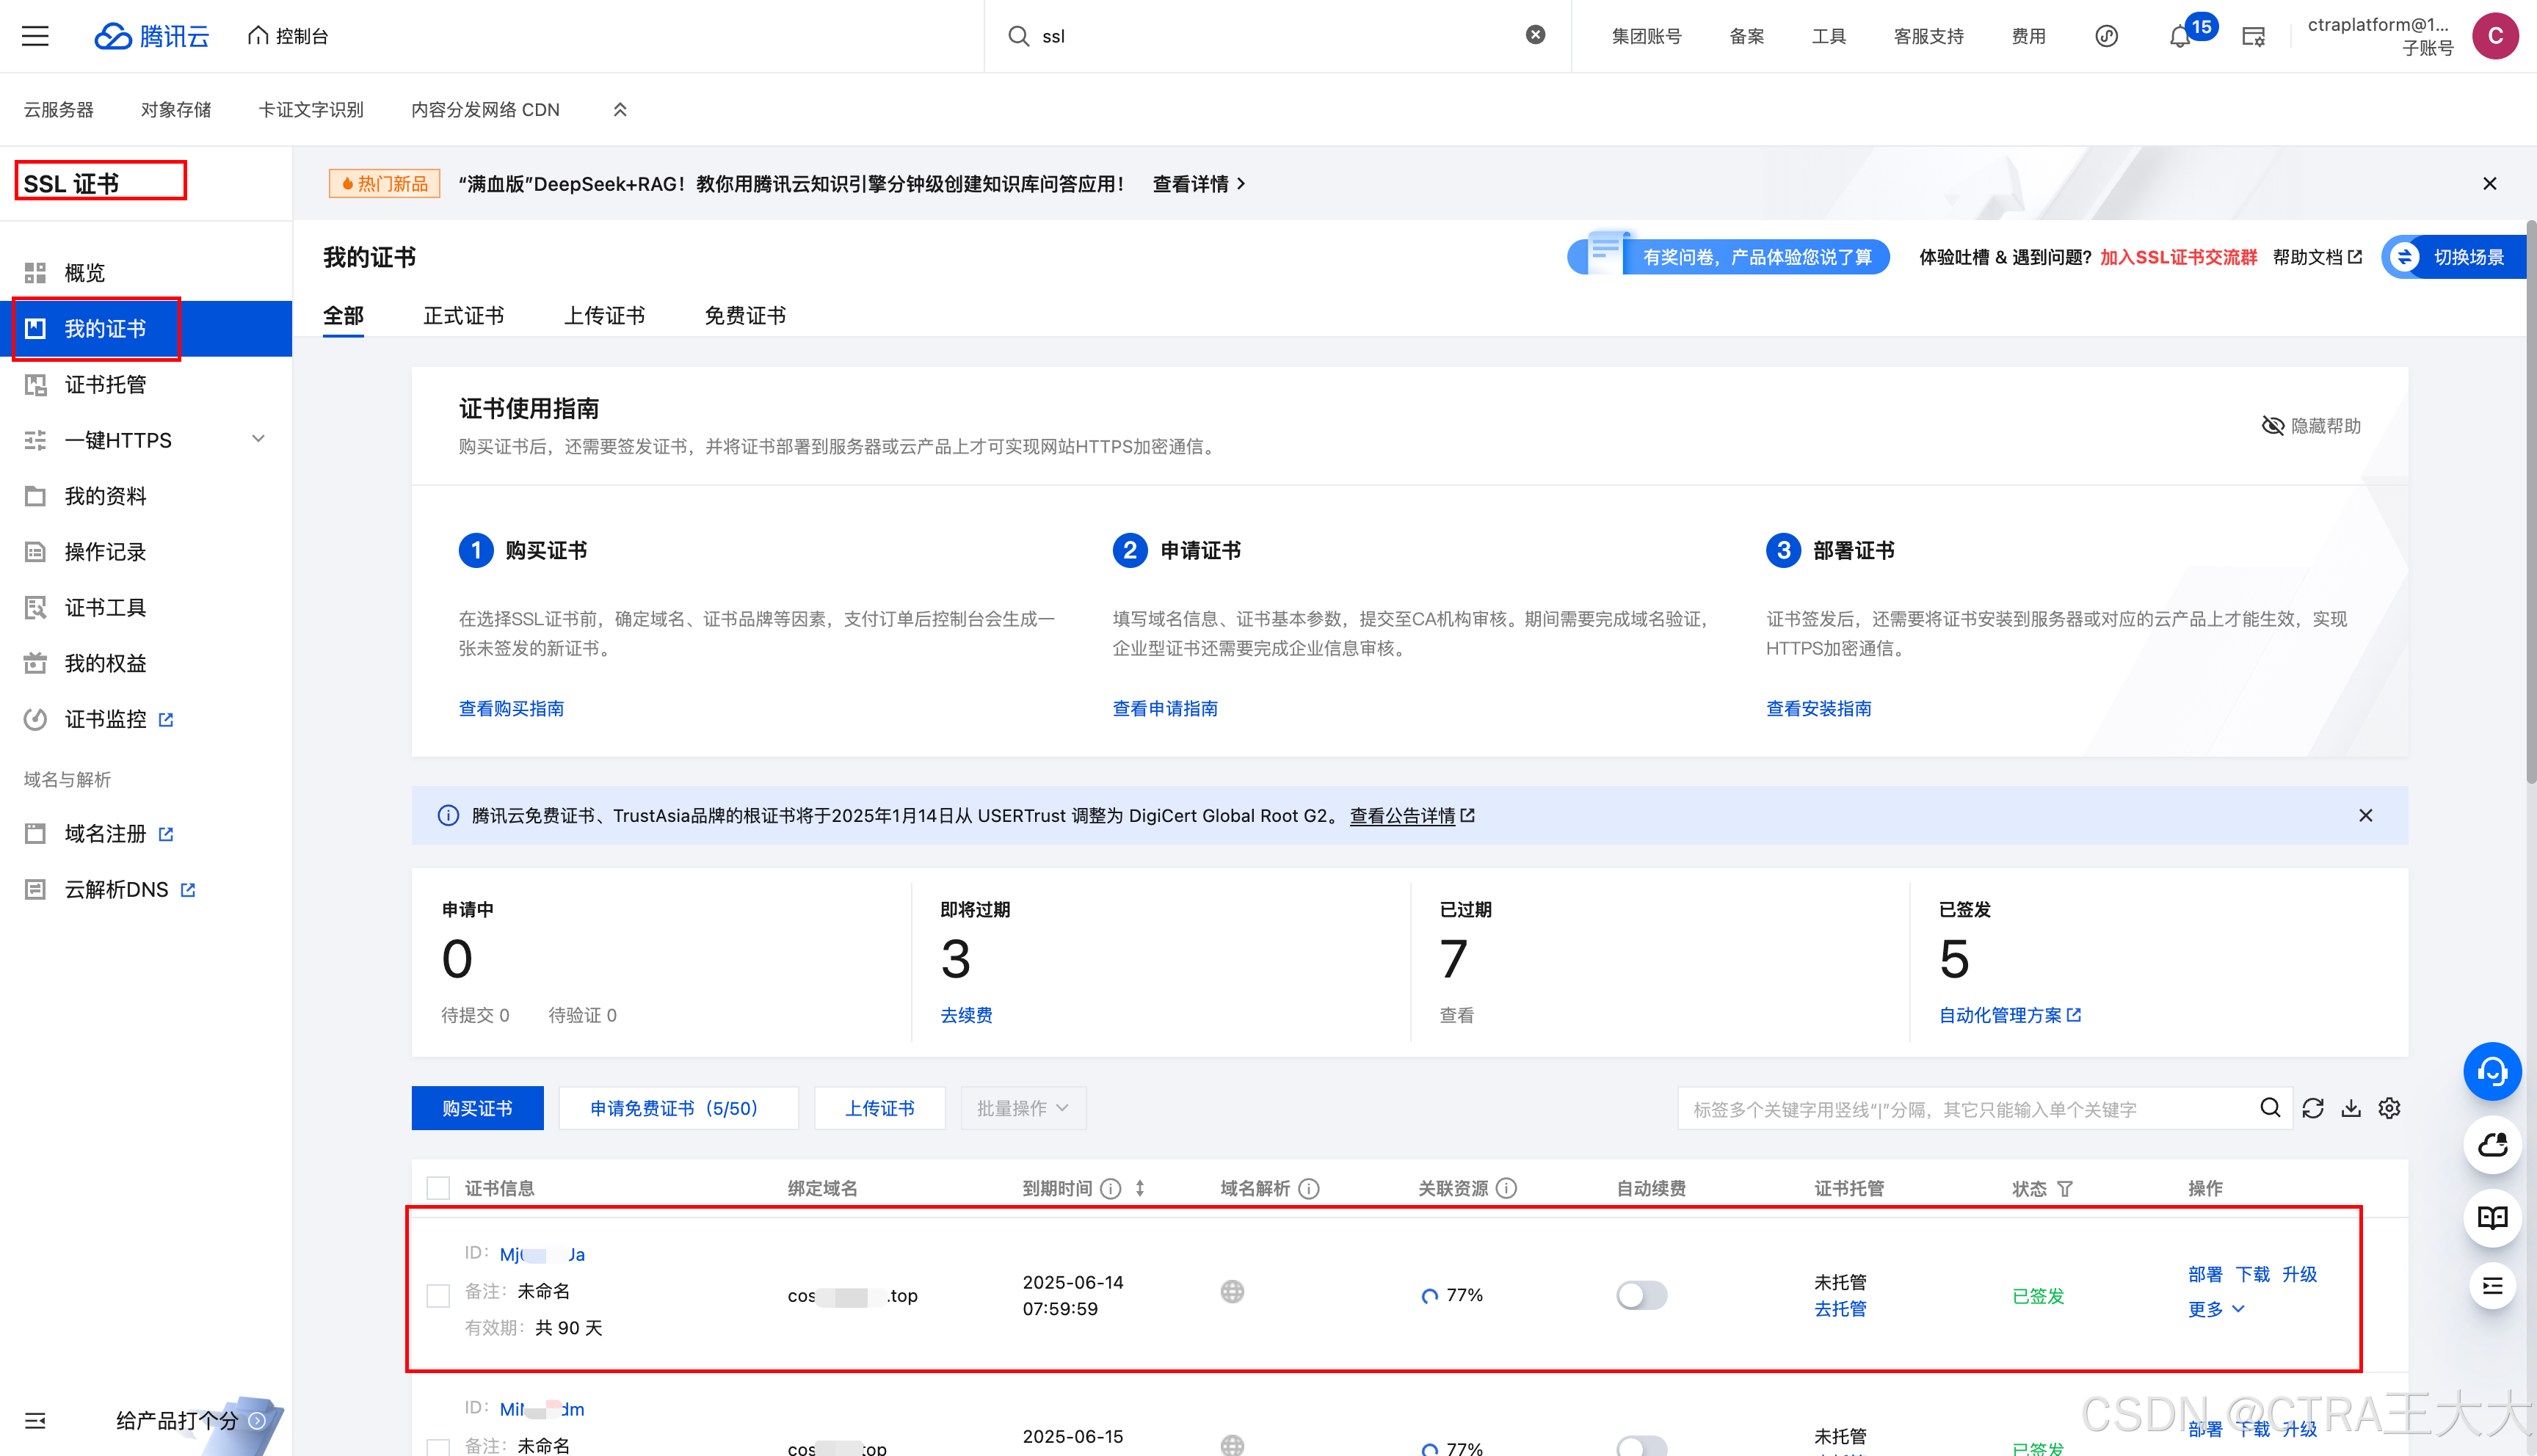Click search magnifier in certificate filter

pos(2270,1108)
